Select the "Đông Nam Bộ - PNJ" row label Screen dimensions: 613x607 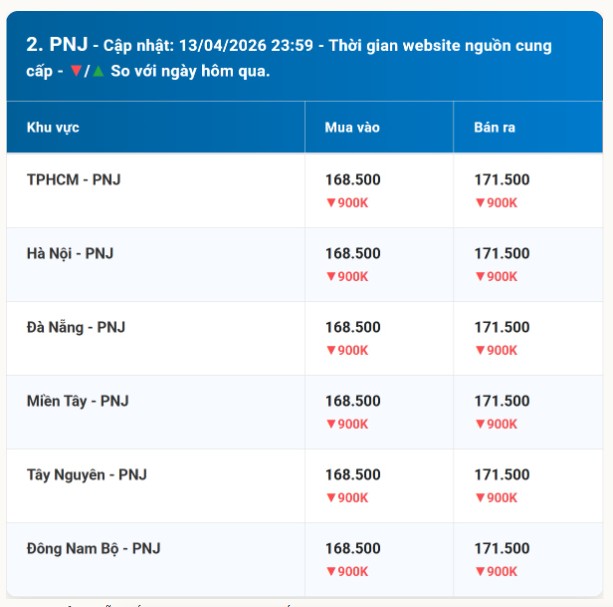point(93,548)
